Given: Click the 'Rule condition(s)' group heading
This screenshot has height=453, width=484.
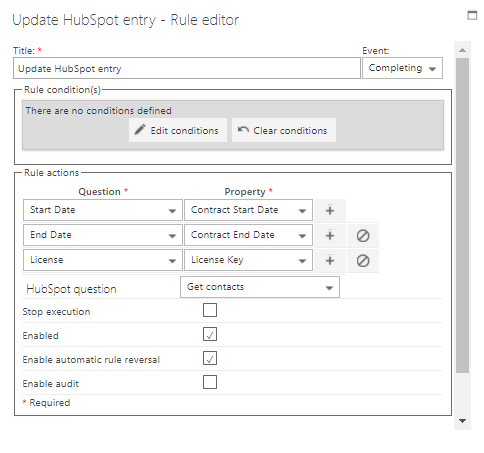Looking at the screenshot, I should [62, 90].
